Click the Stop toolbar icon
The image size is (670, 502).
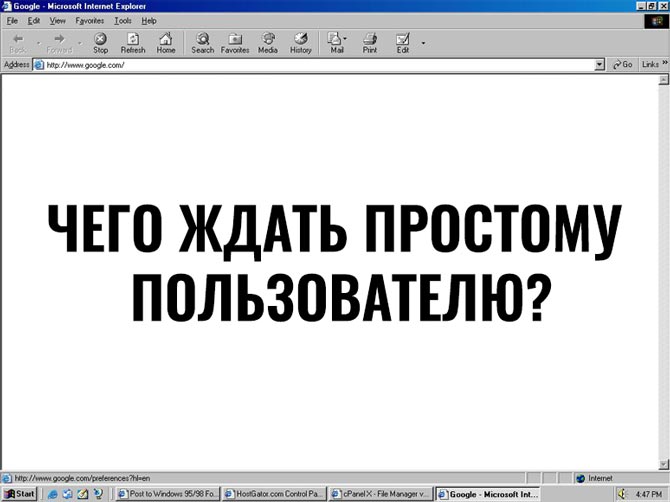coord(101,42)
